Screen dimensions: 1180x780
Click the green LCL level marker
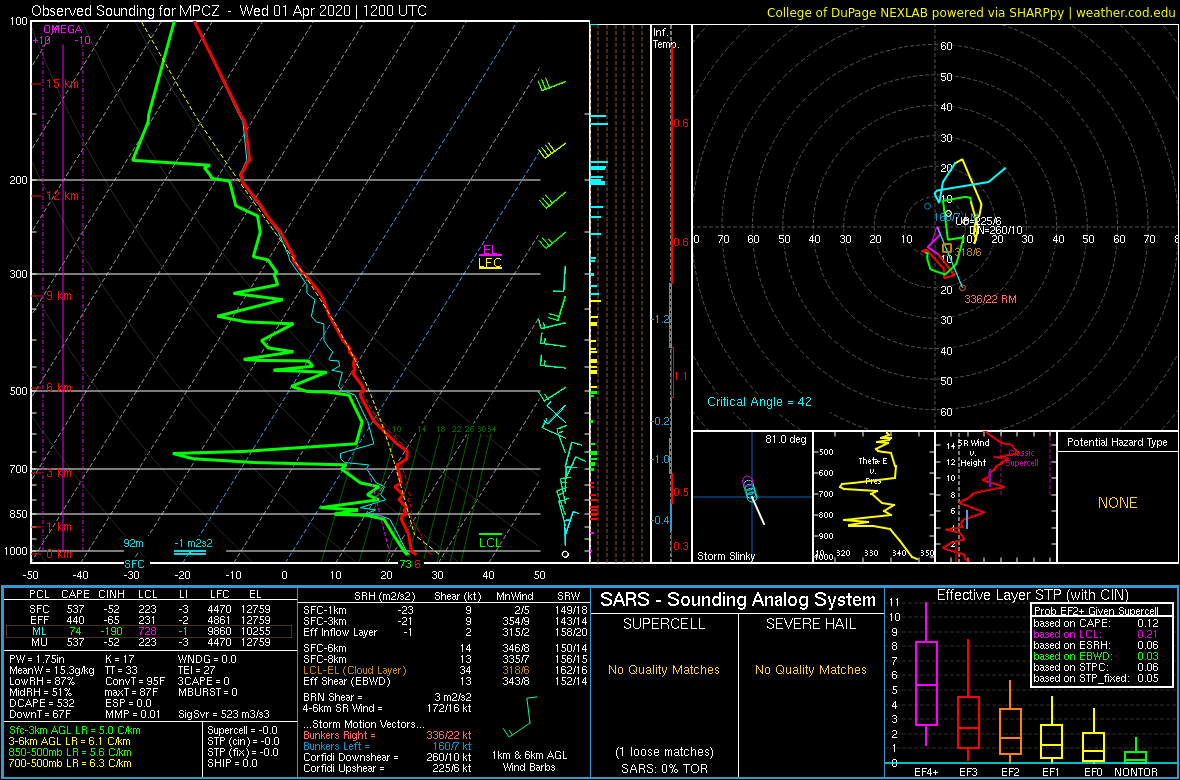(491, 541)
